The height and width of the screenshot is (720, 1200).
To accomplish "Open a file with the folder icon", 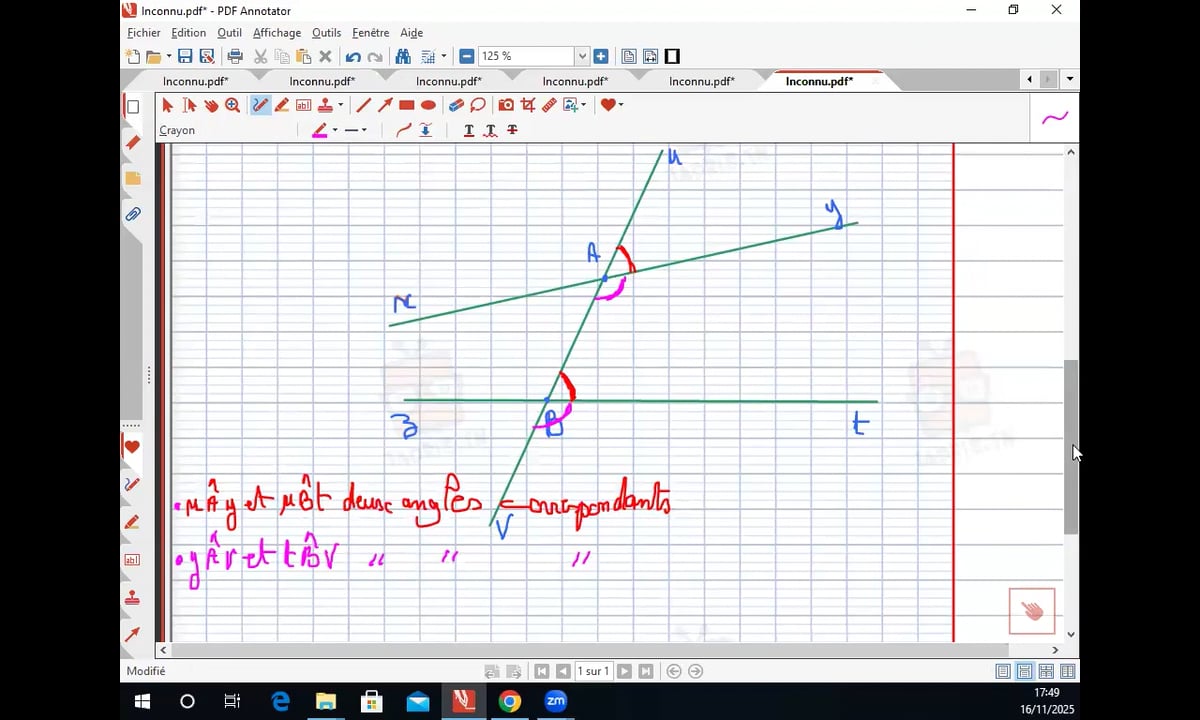I will [154, 57].
